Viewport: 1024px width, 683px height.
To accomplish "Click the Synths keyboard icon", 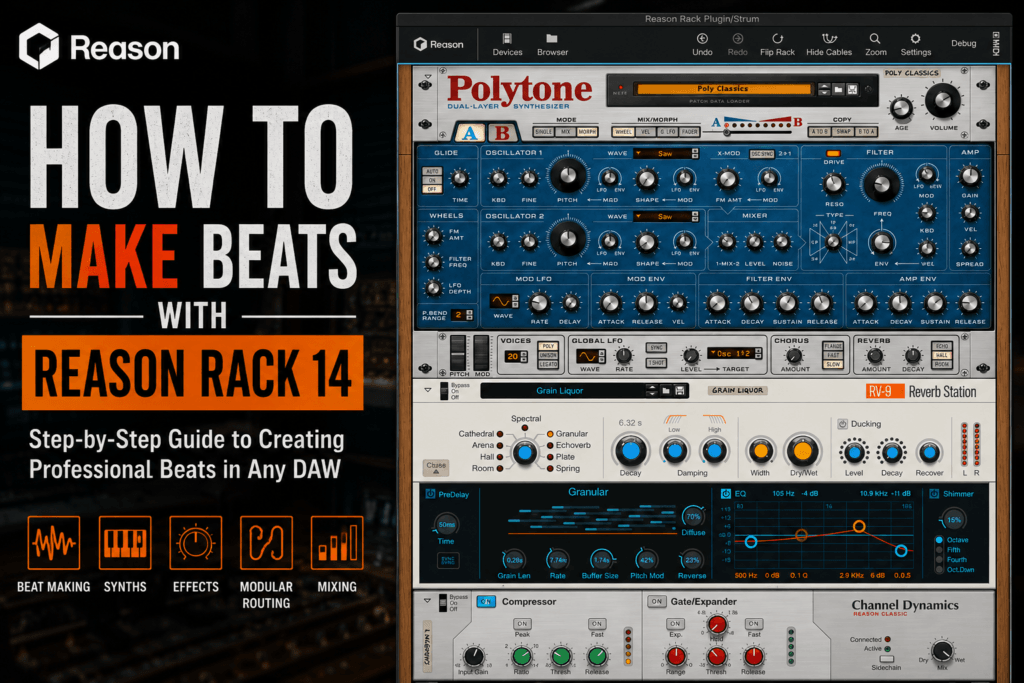I will click(125, 543).
